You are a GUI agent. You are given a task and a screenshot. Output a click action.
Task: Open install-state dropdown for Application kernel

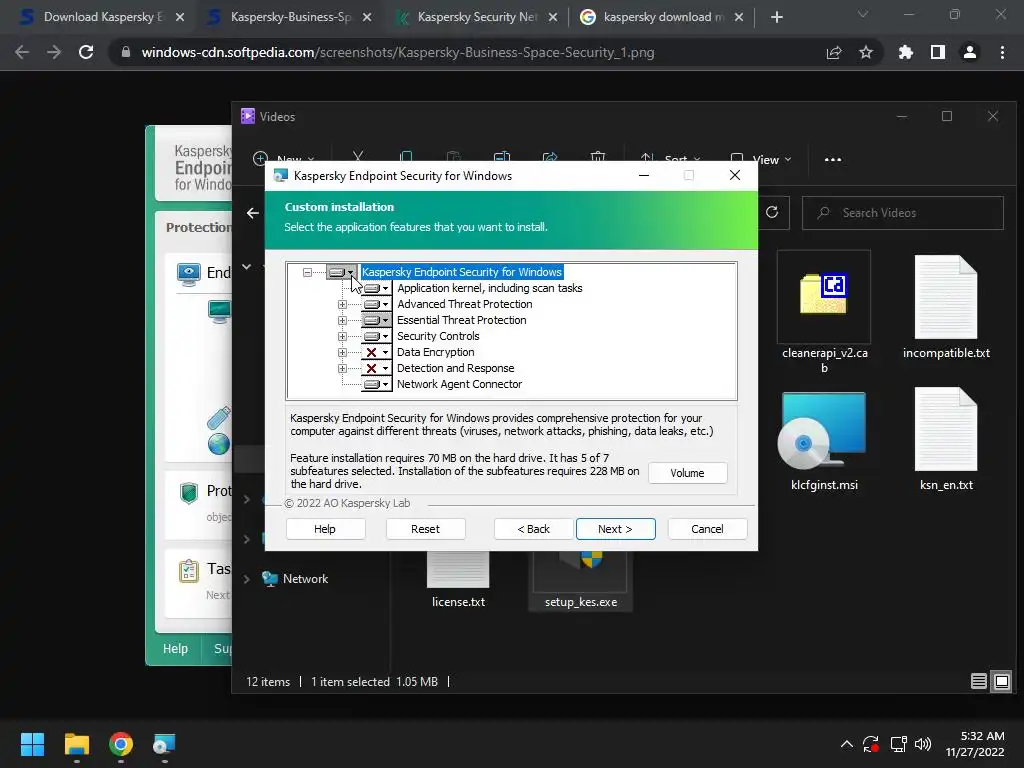coord(376,288)
